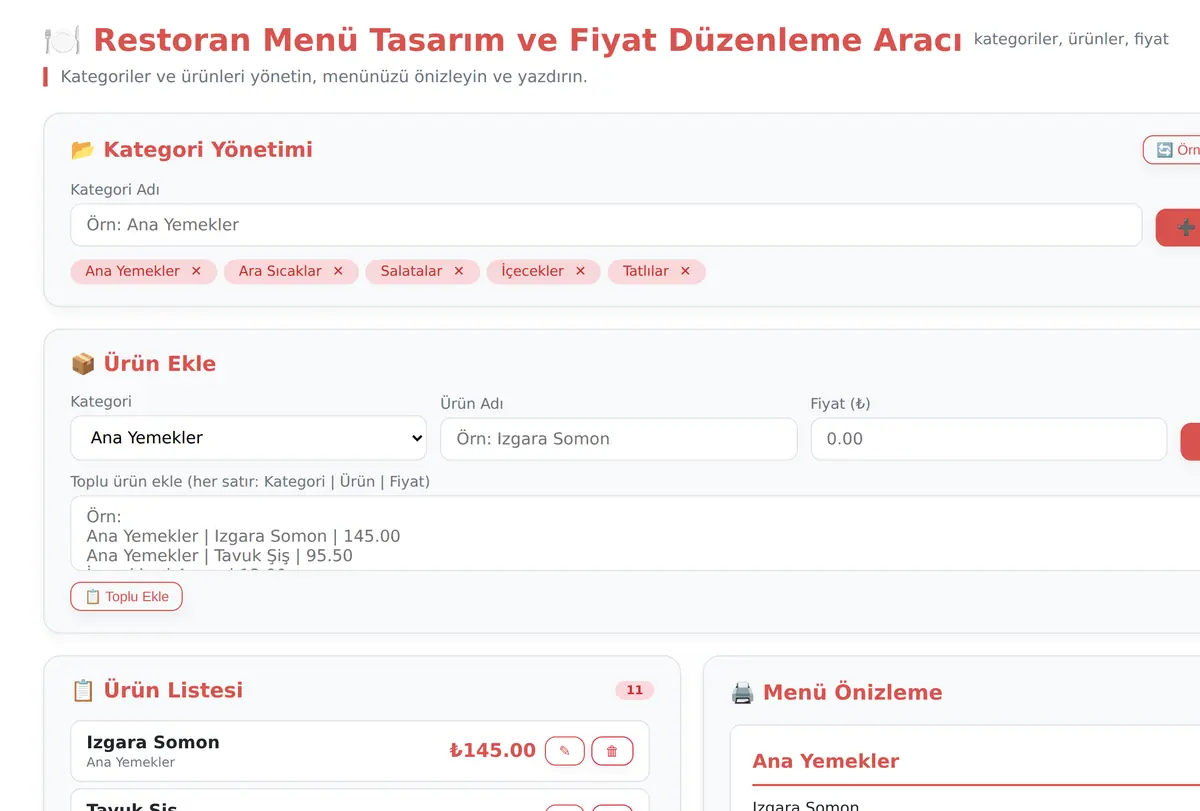The image size is (1200, 811).
Task: Click the İçecekler category chip label
Action: (532, 271)
